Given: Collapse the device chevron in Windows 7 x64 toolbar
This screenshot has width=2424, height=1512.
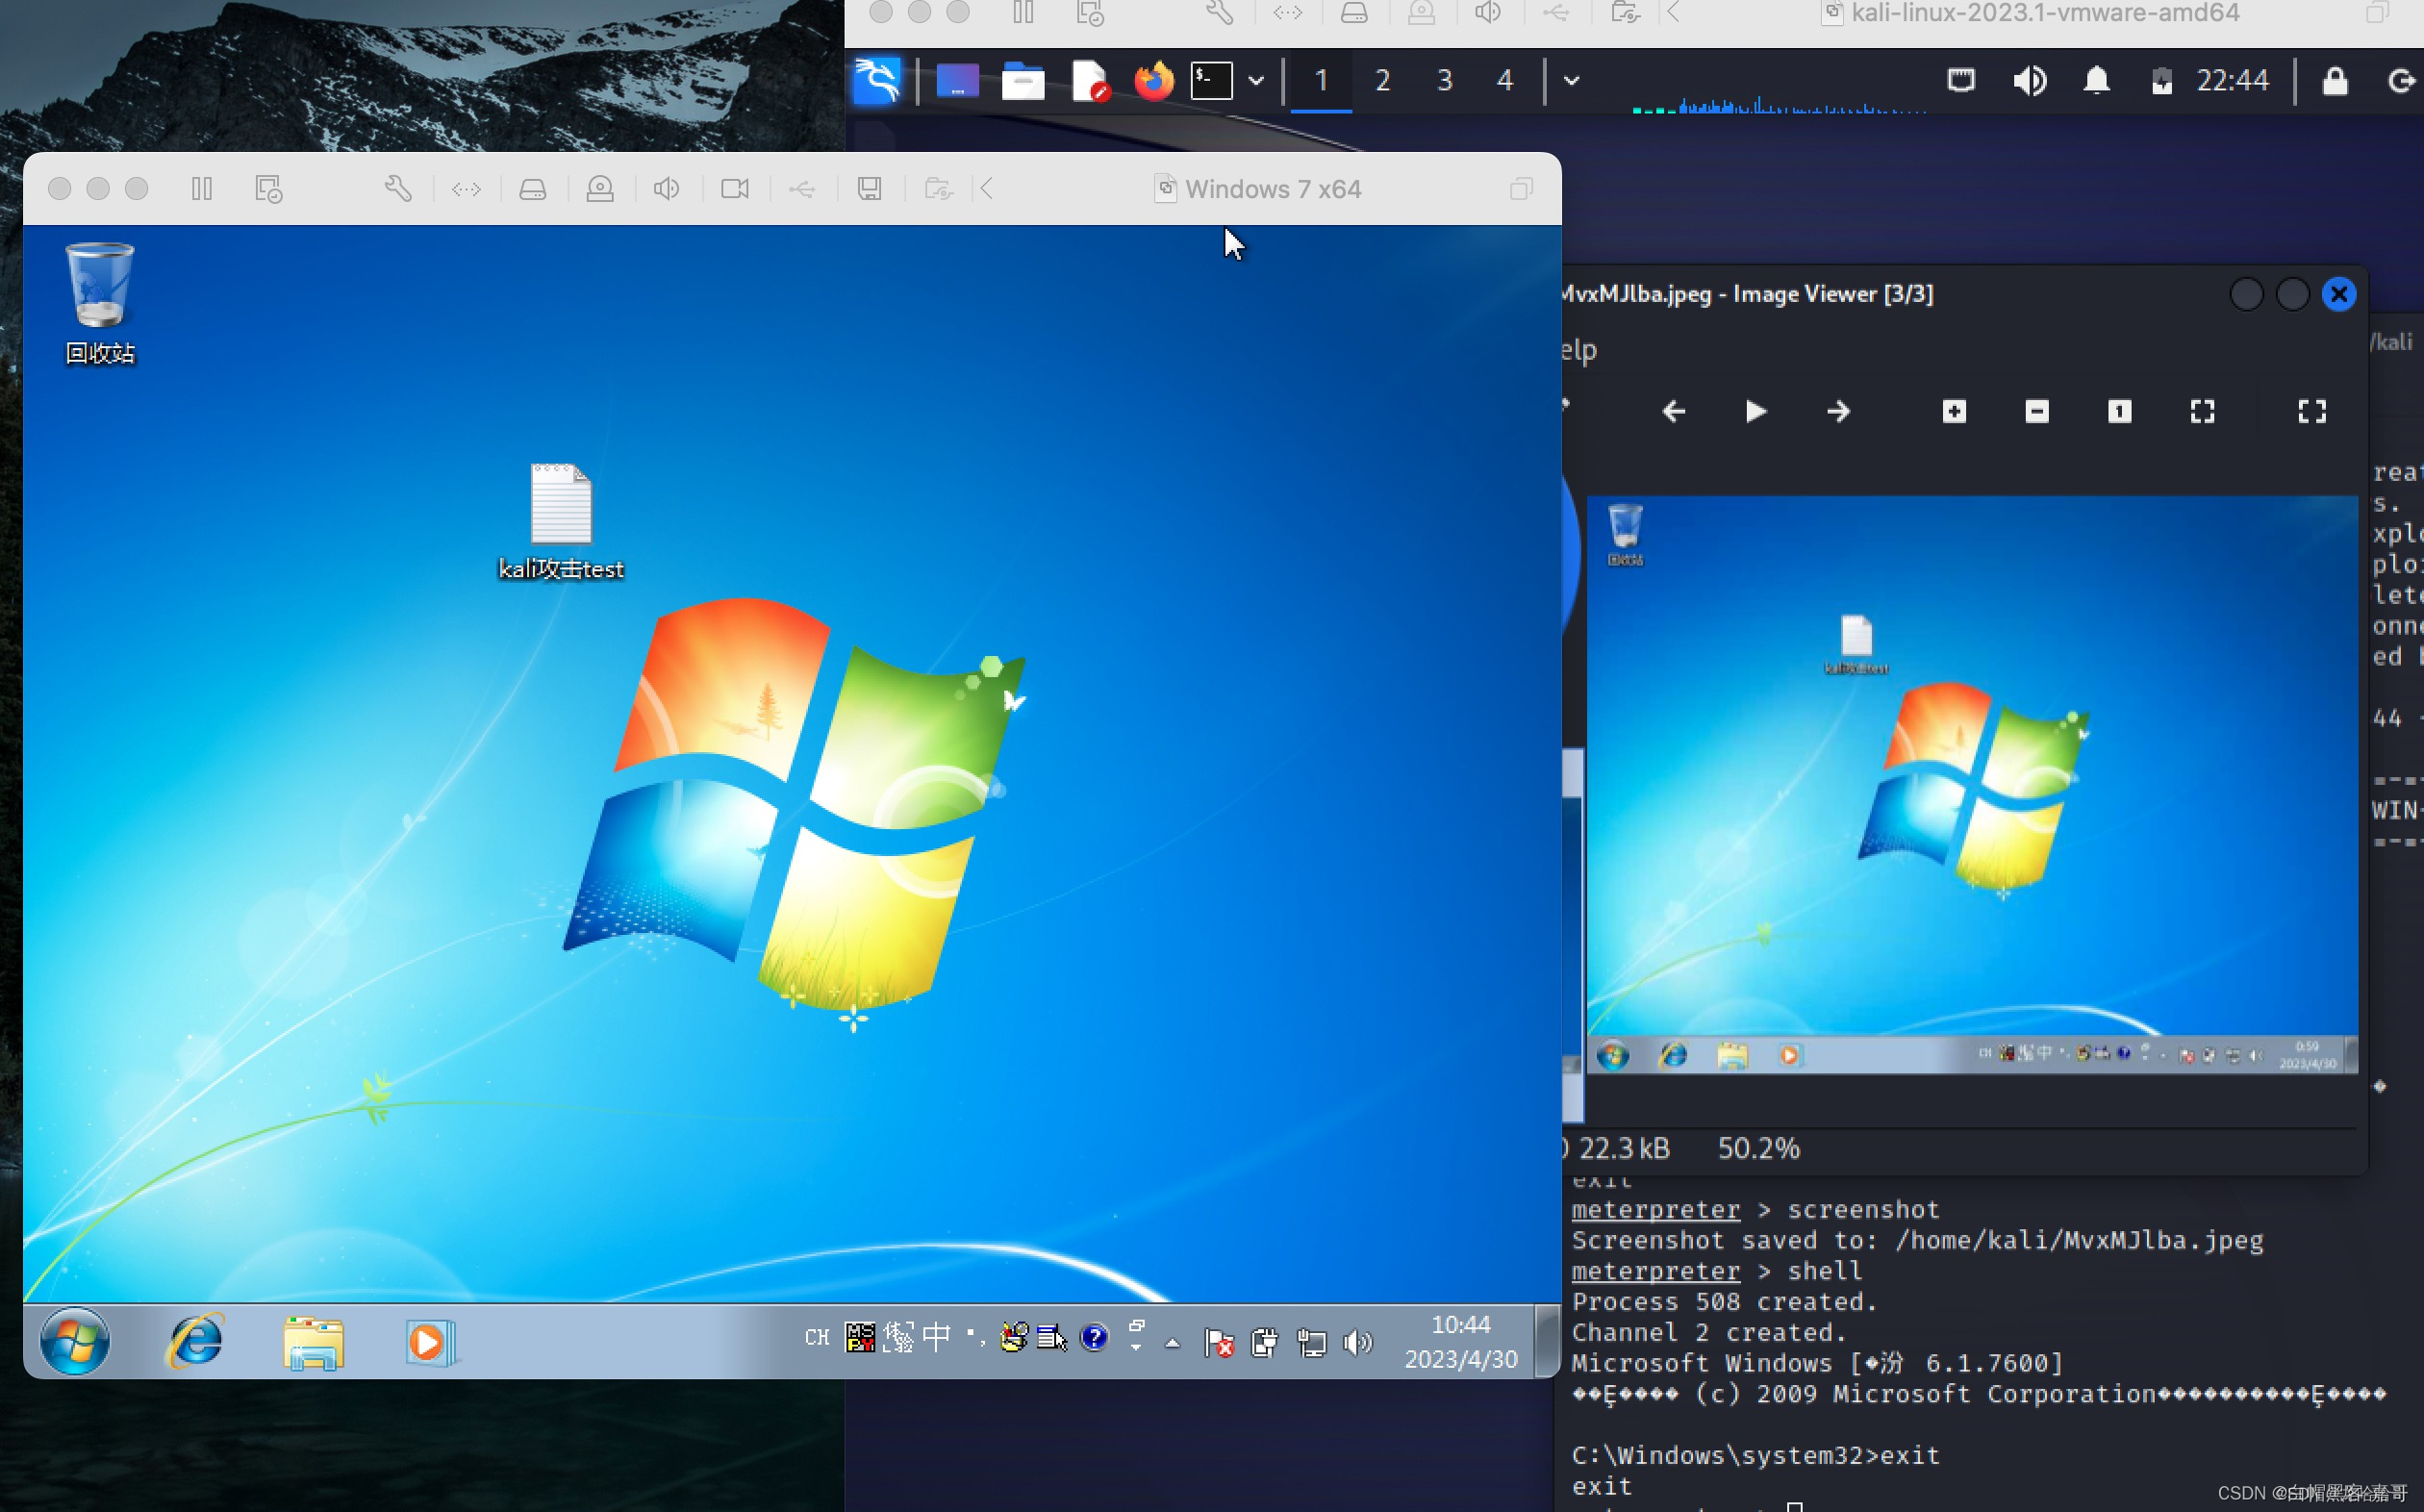Looking at the screenshot, I should pos(987,189).
